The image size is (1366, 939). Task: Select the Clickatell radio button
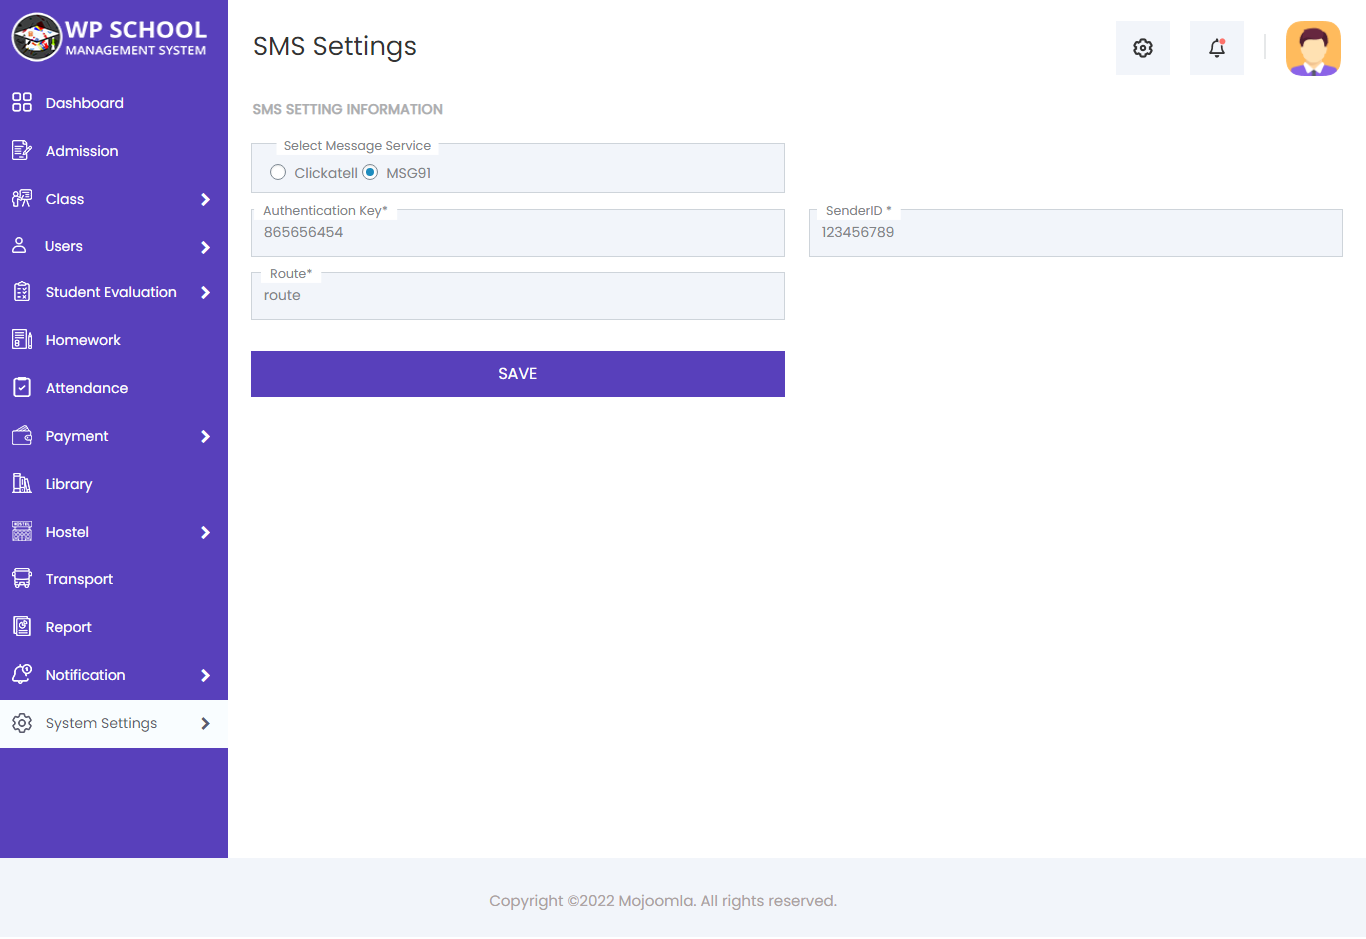pos(278,172)
